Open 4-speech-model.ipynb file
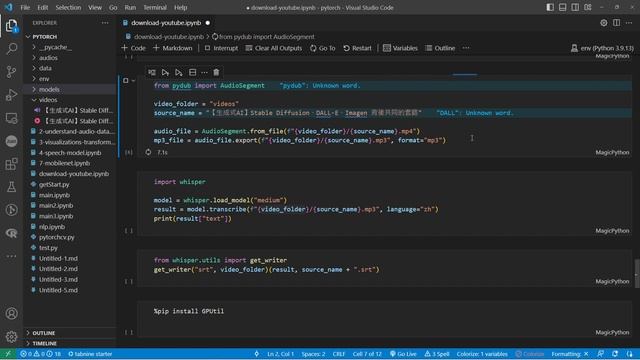The image size is (640, 360). point(69,153)
